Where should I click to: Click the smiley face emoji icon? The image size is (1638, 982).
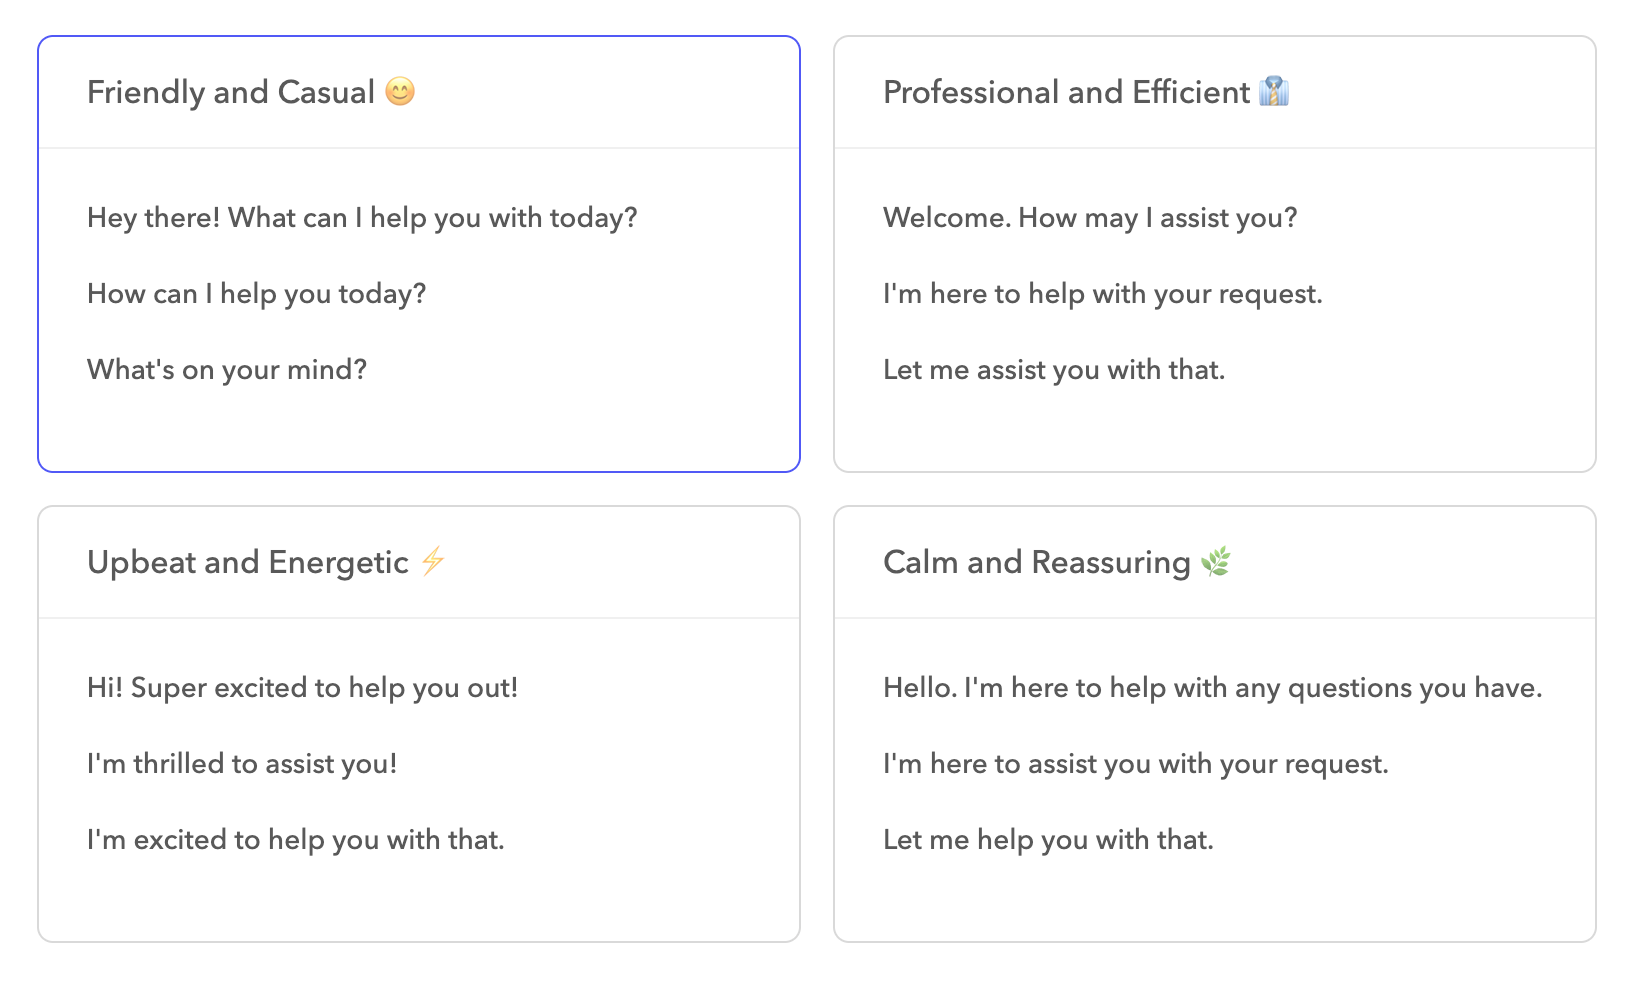pyautogui.click(x=400, y=92)
